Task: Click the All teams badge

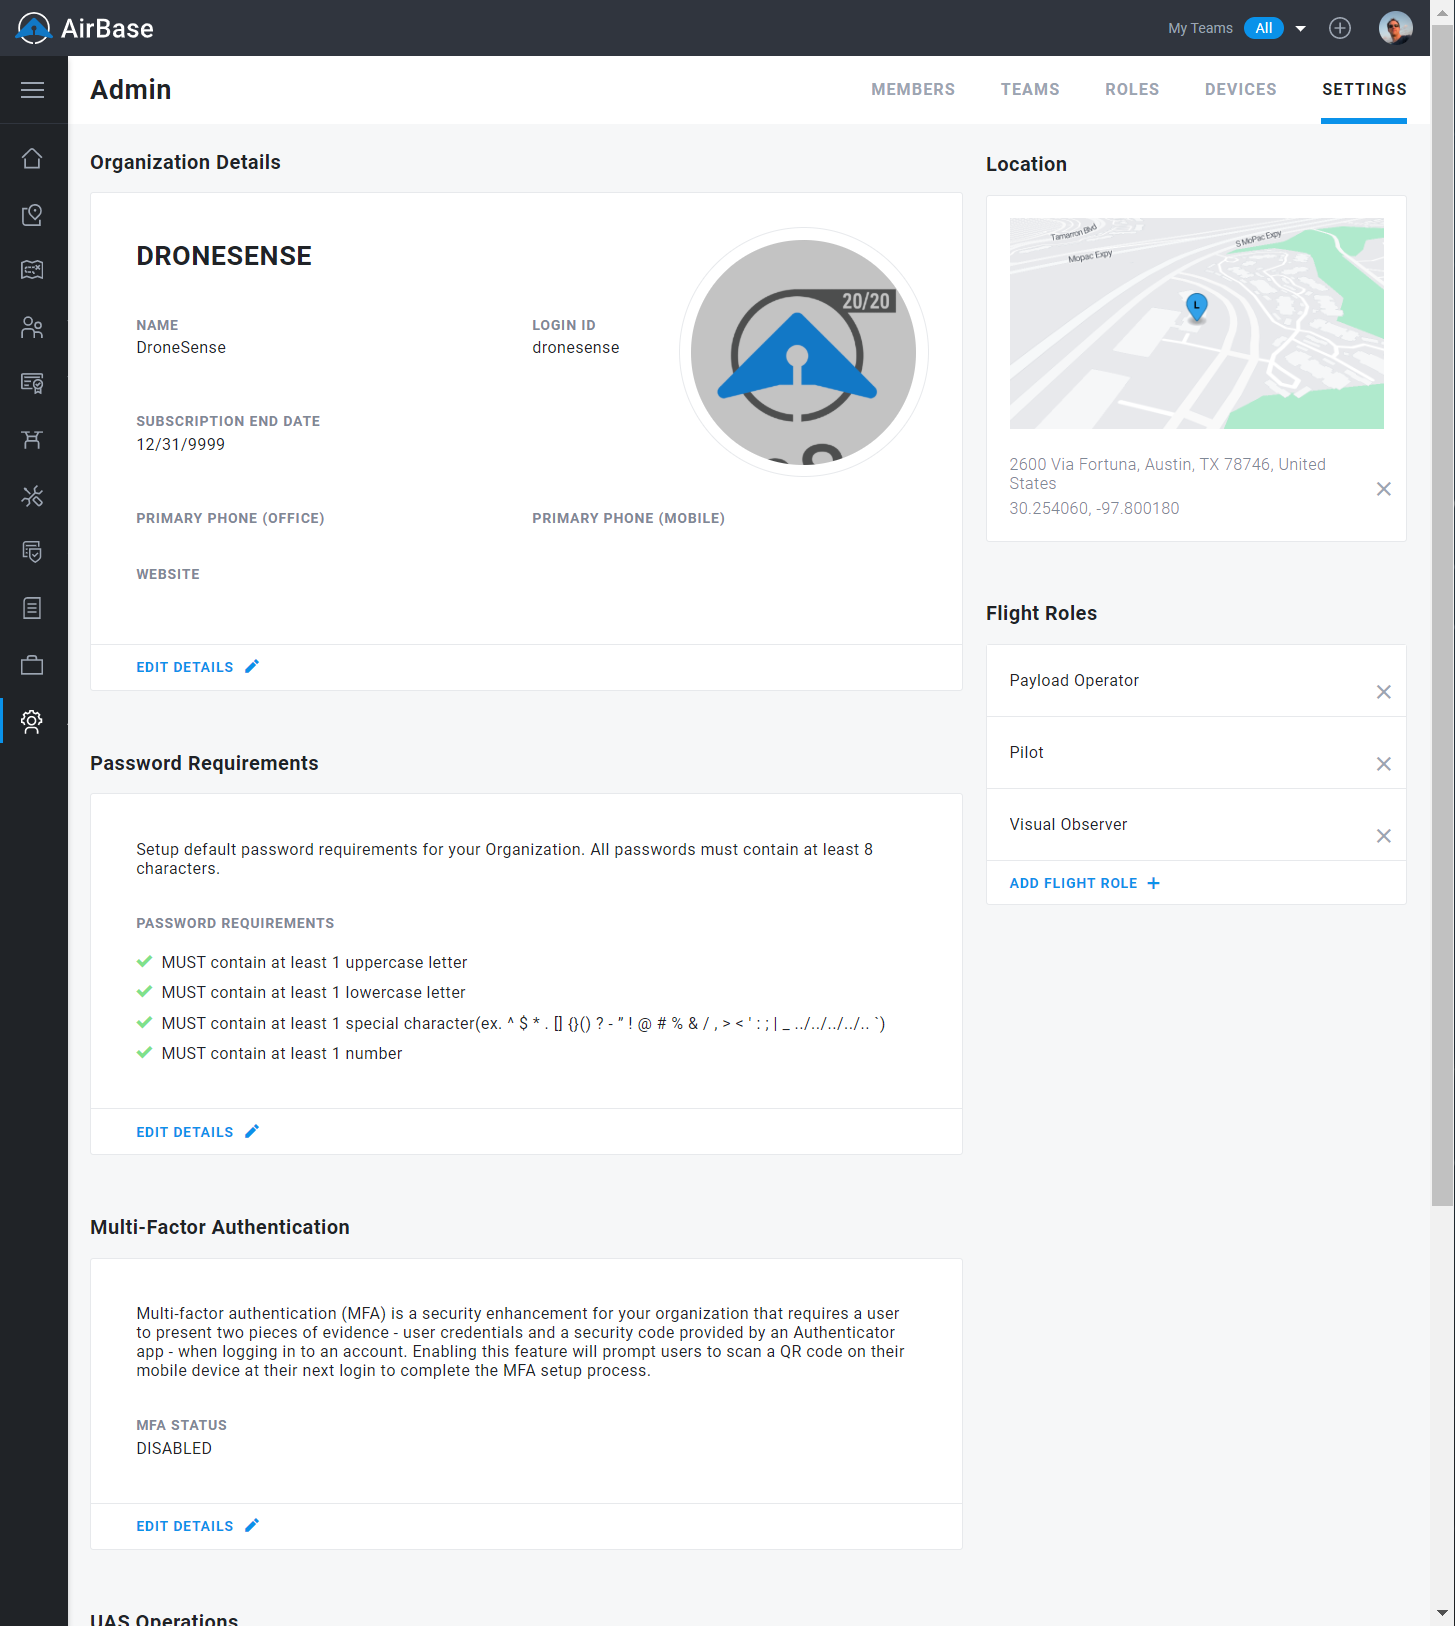Action: [1264, 28]
